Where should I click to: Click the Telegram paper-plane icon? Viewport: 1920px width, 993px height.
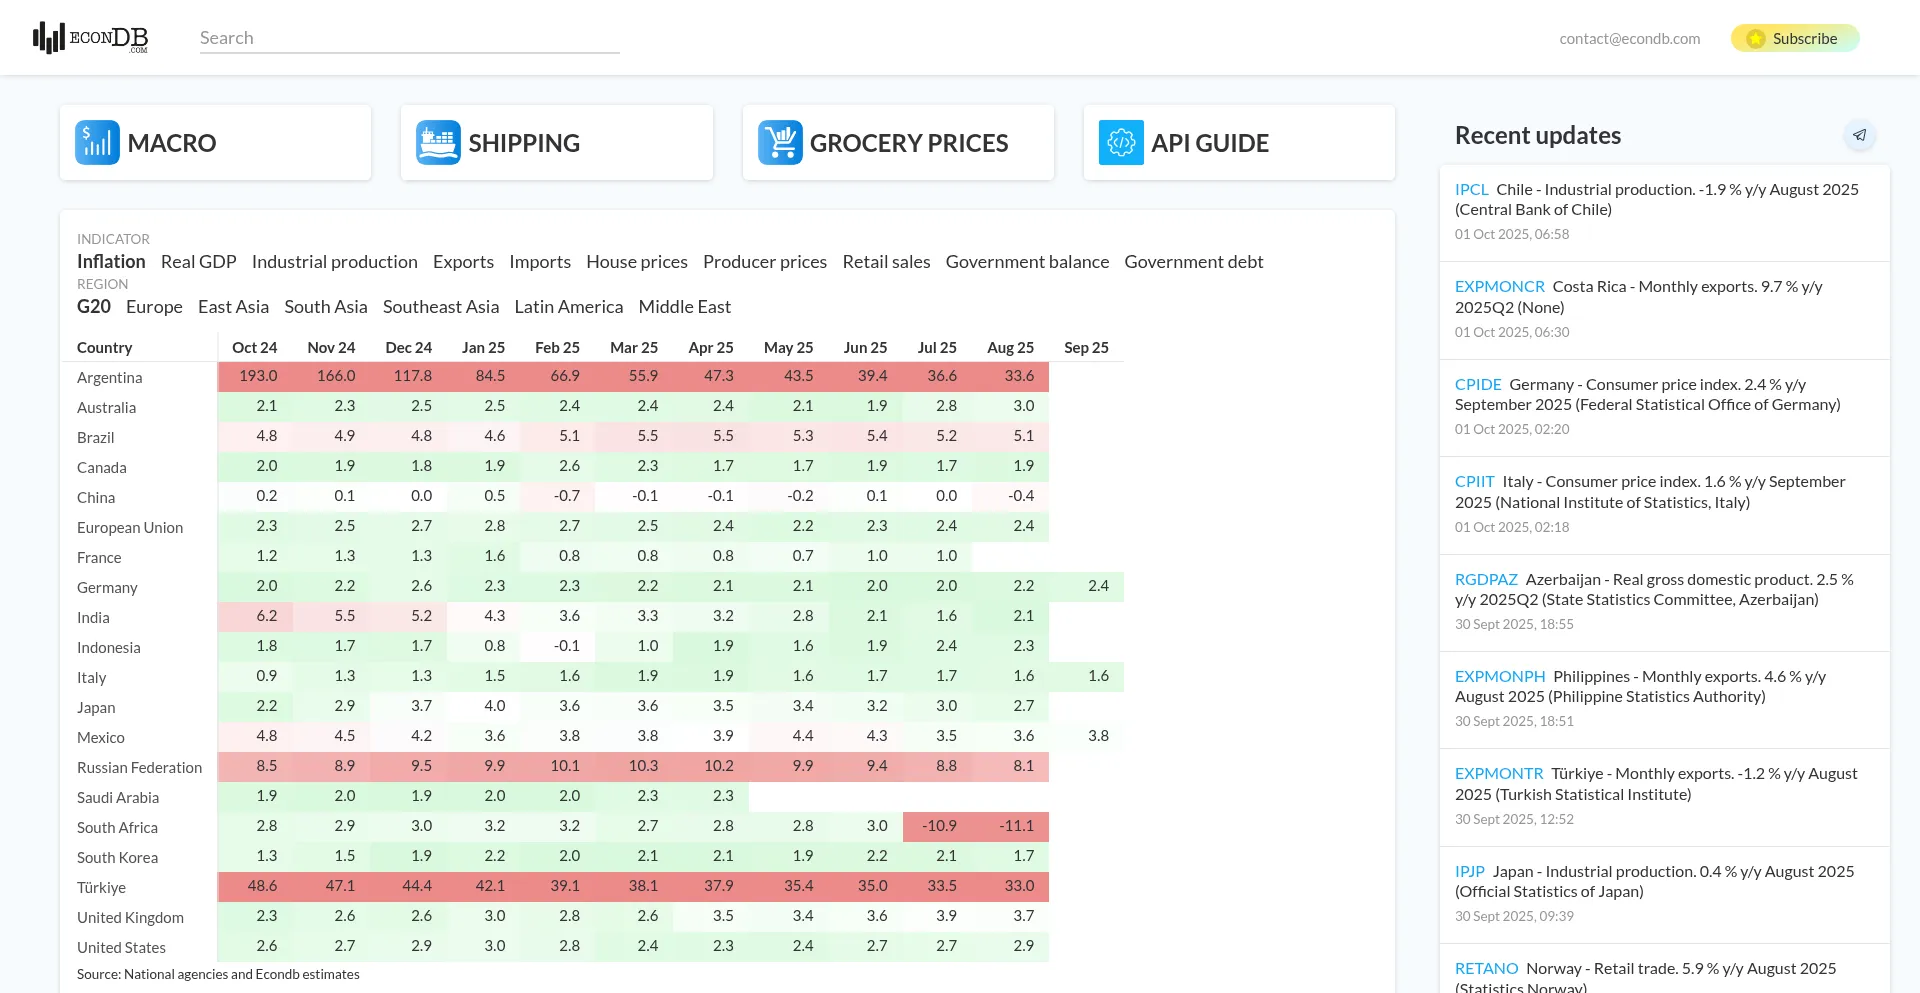point(1859,135)
